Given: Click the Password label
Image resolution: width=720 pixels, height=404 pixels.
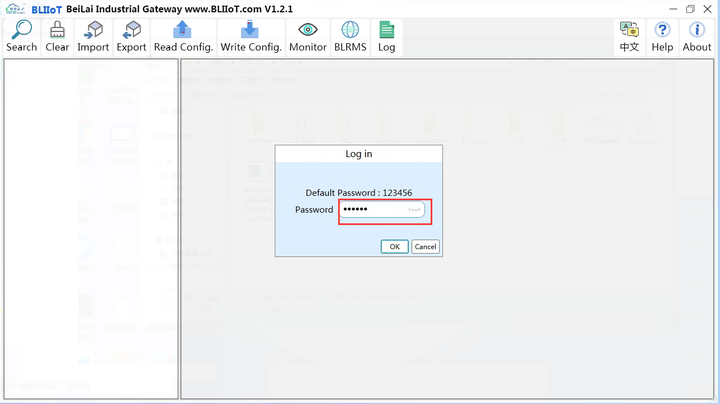Looking at the screenshot, I should tap(314, 210).
